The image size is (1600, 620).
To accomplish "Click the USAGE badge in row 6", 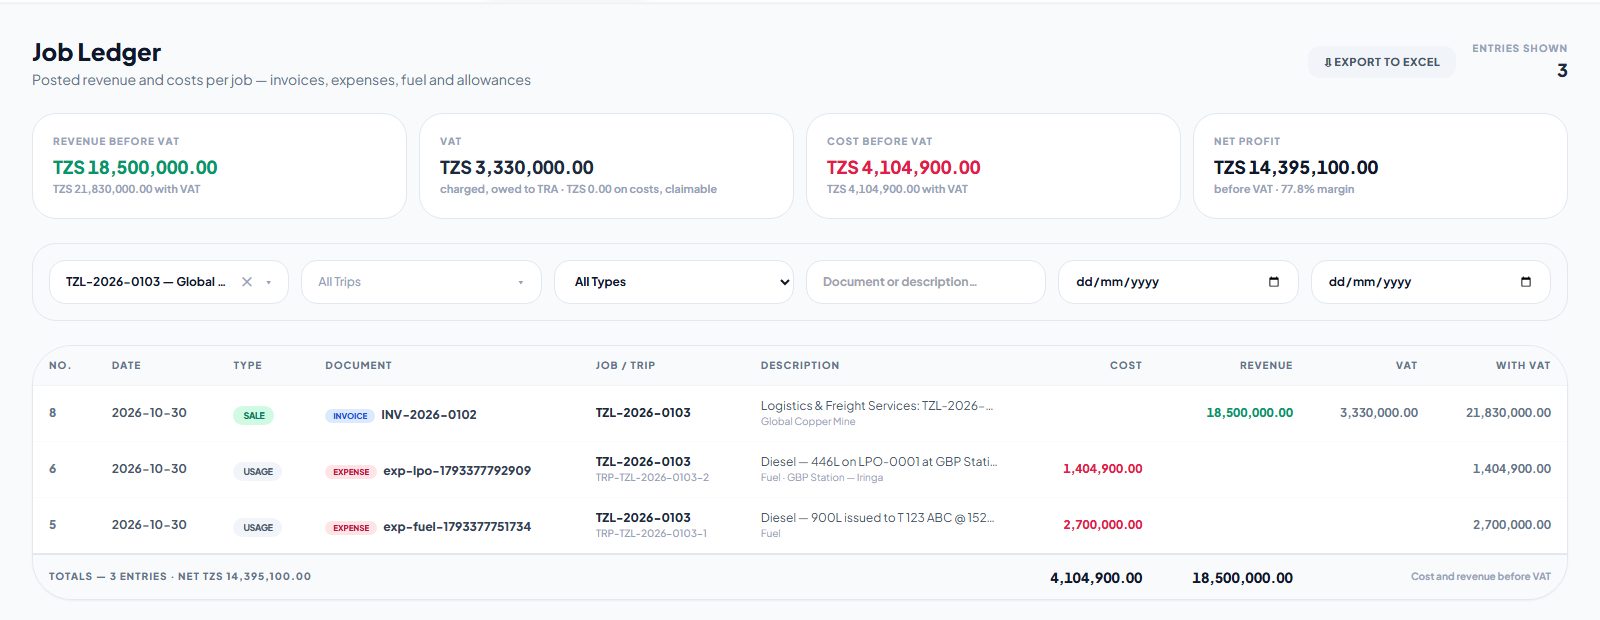I will click(x=258, y=472).
